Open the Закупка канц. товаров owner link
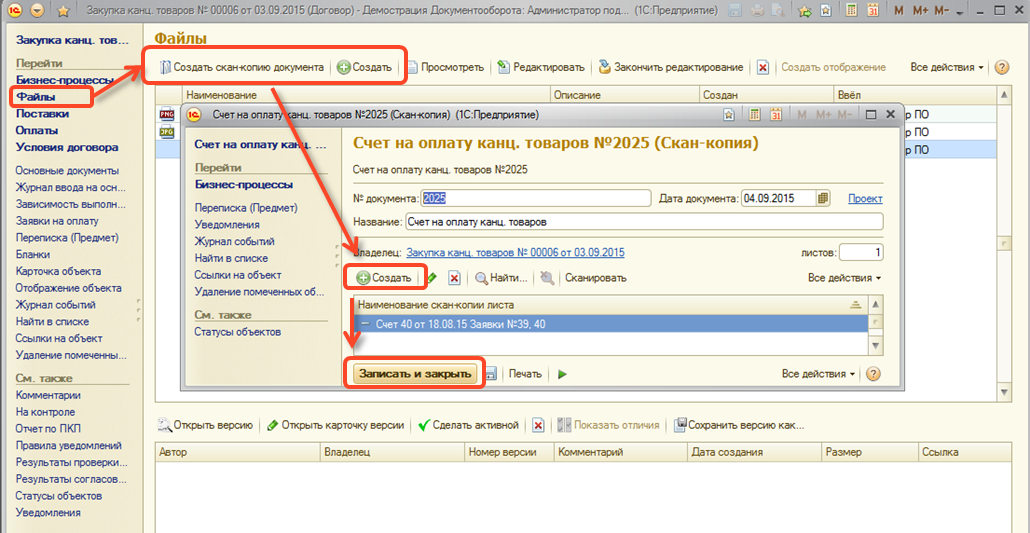Screen dimensions: 1030x533 point(515,252)
